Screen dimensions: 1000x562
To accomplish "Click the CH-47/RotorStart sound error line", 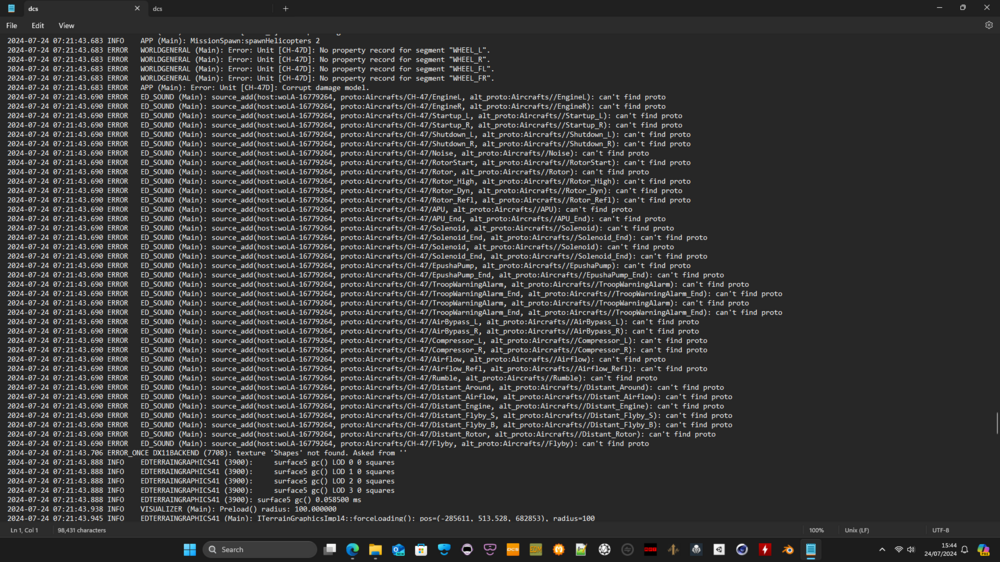I will click(x=349, y=162).
